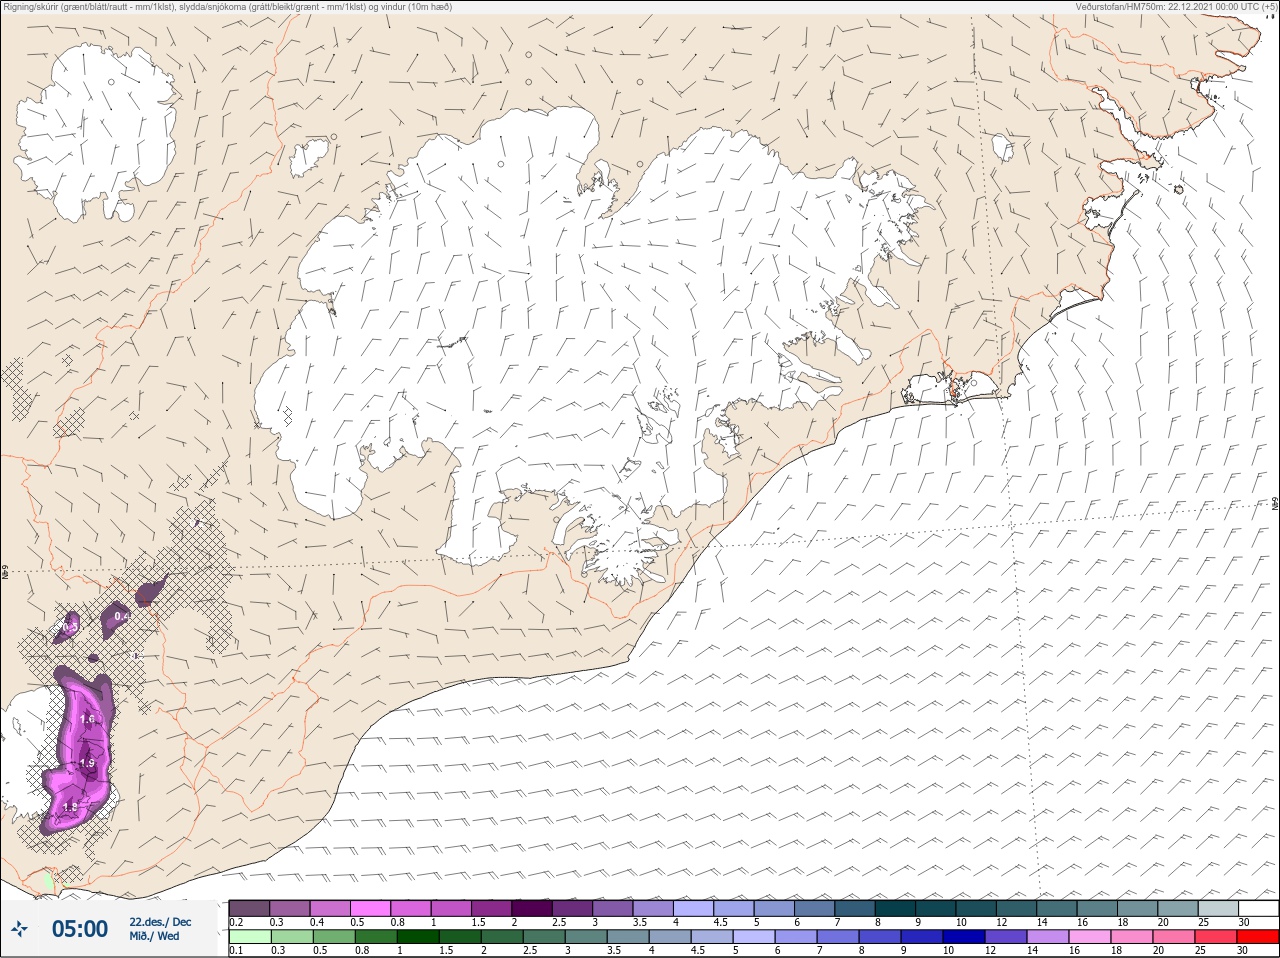Screen dimensions: 1280x958
Task: Click darkest green lower legend swatch at 1
Action: pos(417,937)
